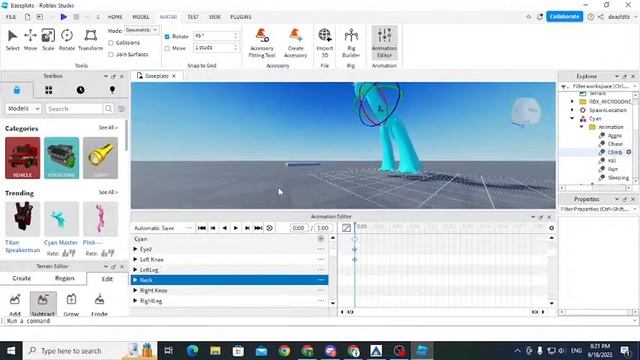Start playtest with the blue Play icon

point(64,17)
